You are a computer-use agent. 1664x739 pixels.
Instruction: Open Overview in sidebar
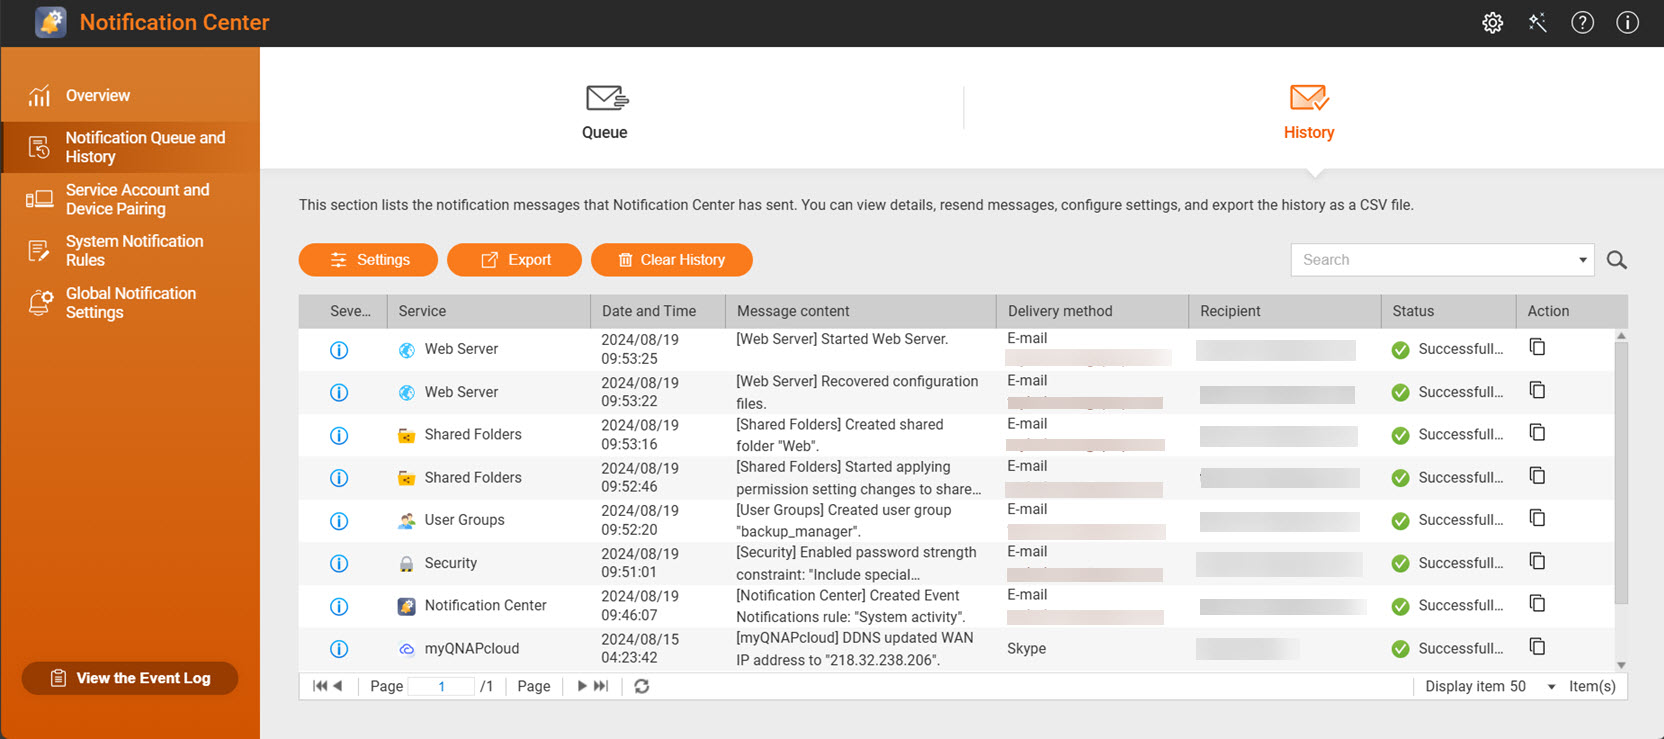tap(130, 95)
